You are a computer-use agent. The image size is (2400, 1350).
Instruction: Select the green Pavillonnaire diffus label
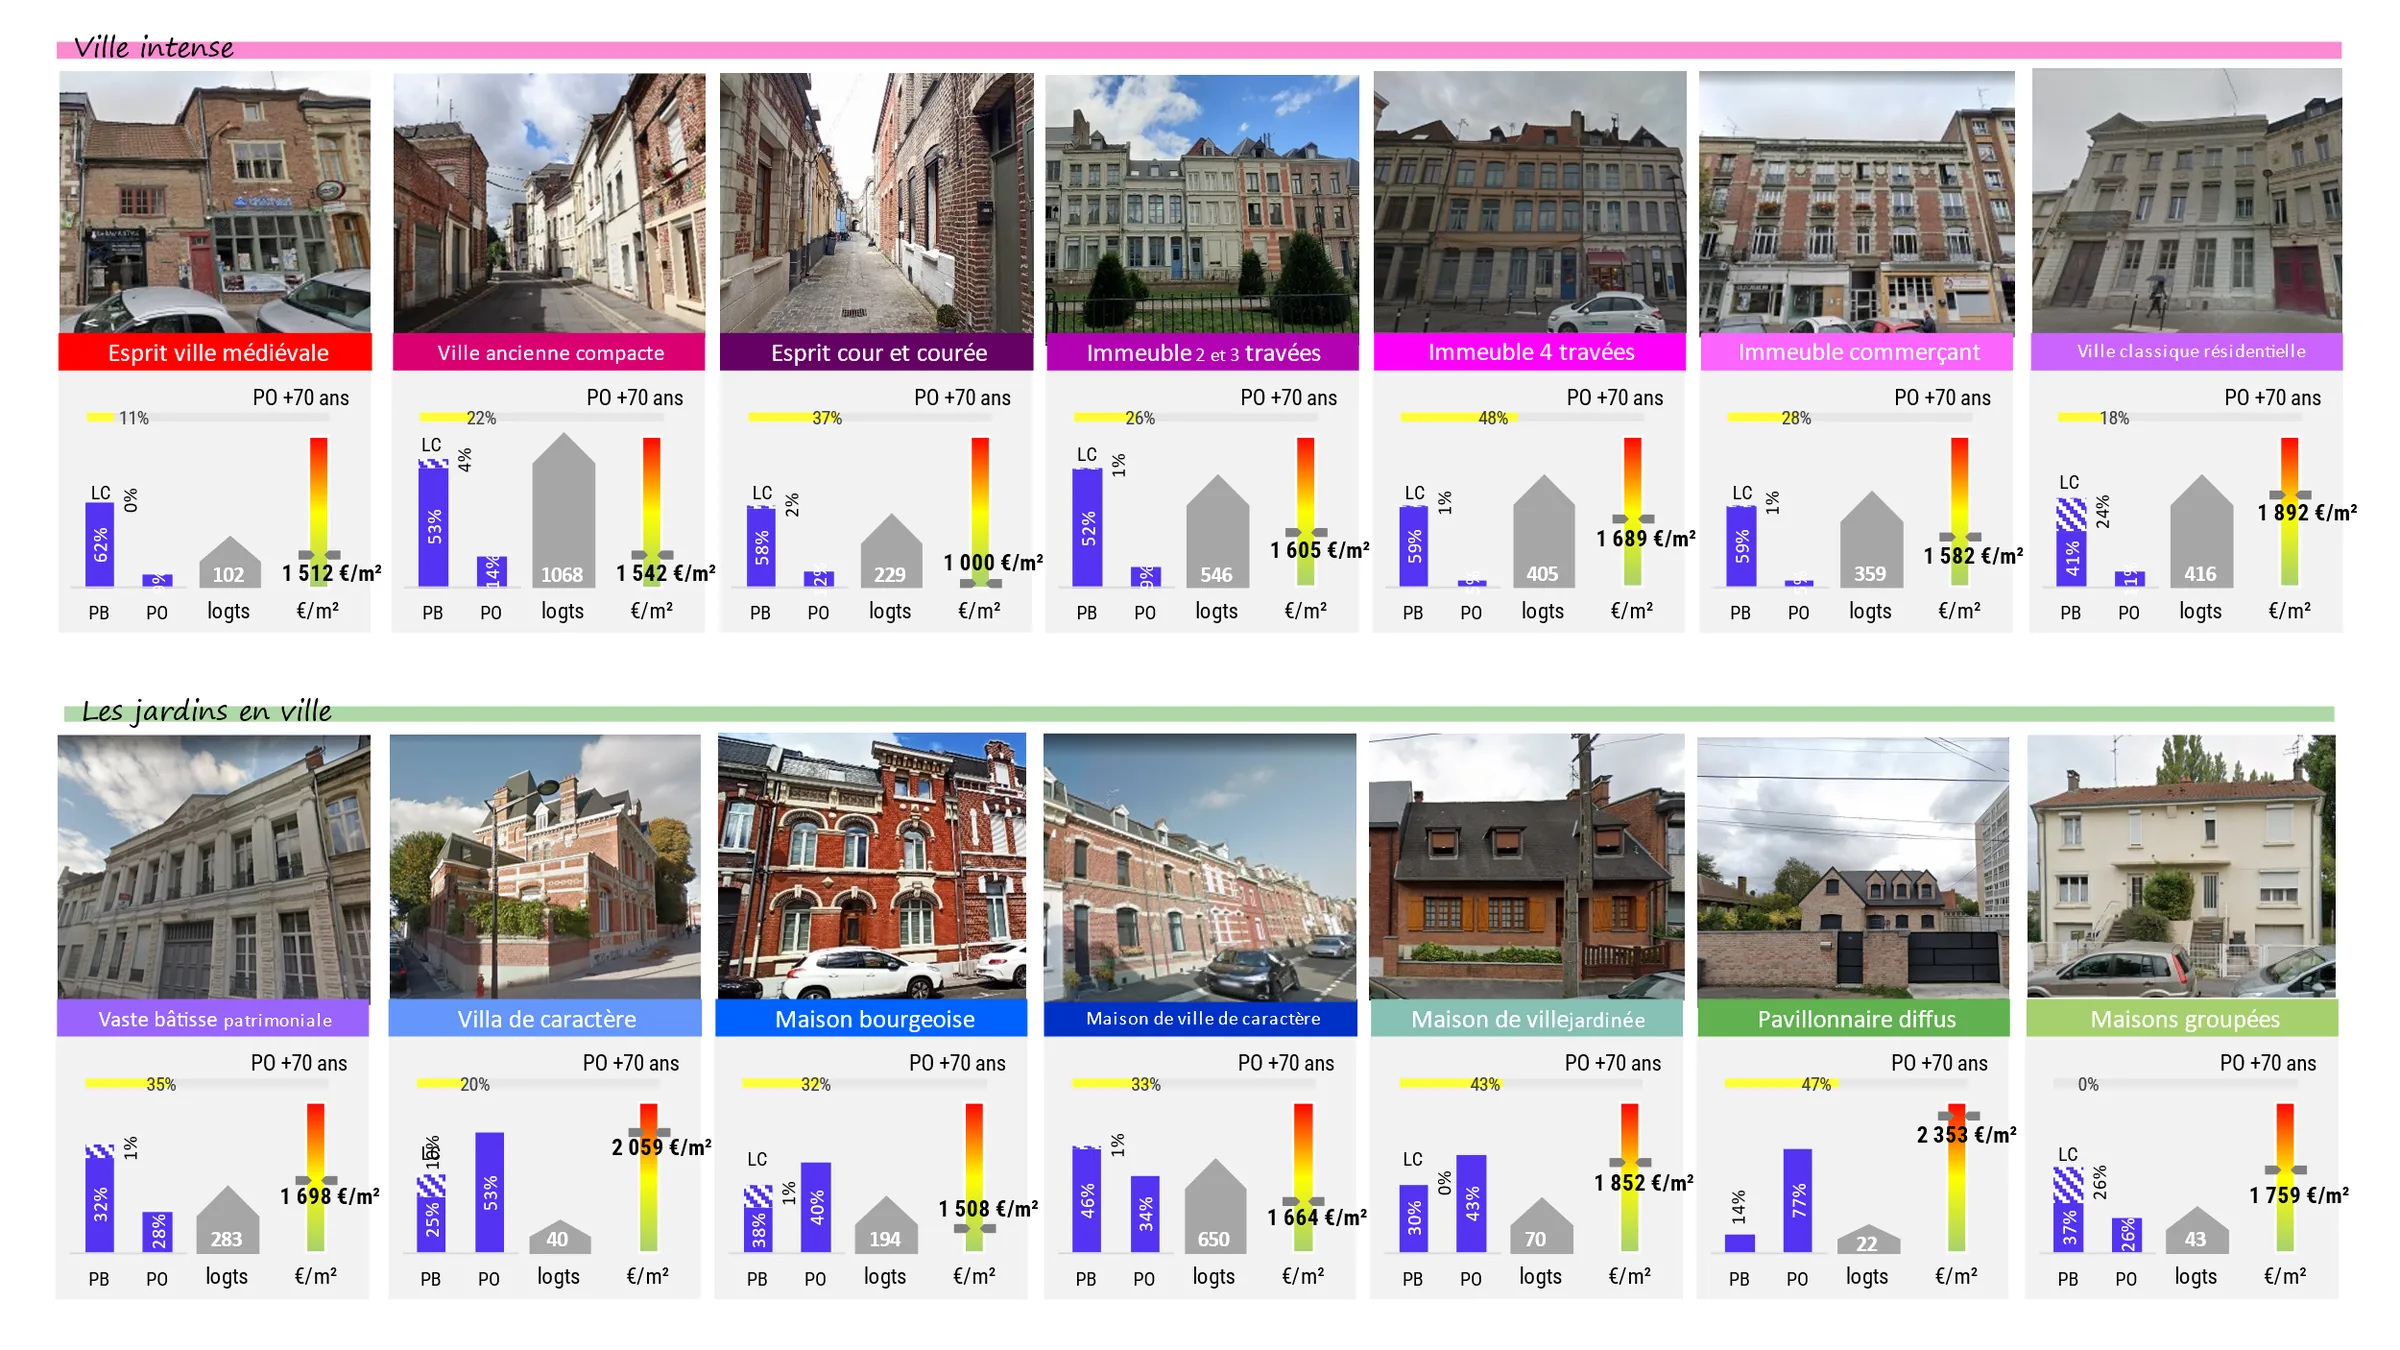1853,1018
